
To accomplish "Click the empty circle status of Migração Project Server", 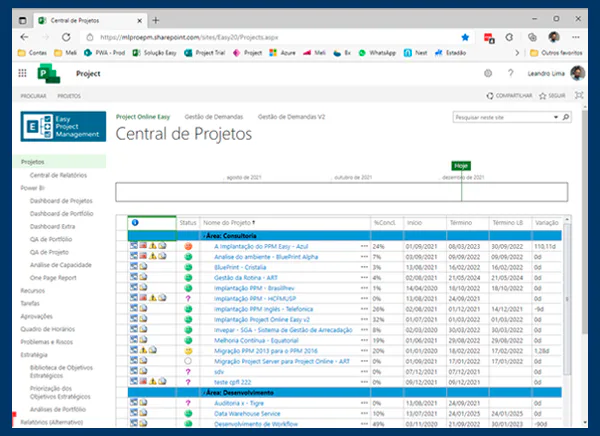I will (x=188, y=361).
